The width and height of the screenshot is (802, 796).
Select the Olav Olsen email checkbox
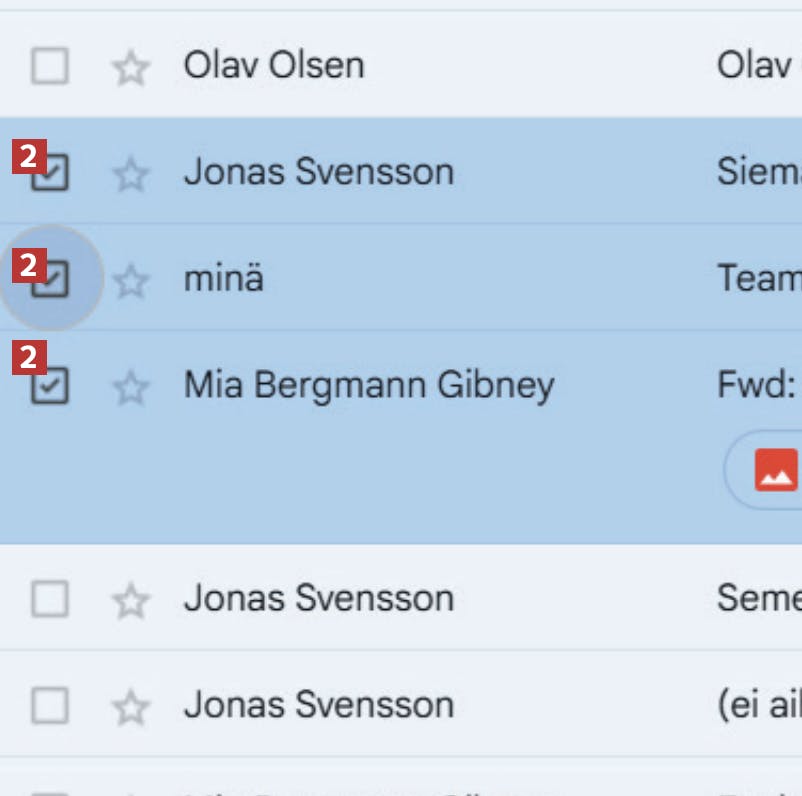click(50, 68)
